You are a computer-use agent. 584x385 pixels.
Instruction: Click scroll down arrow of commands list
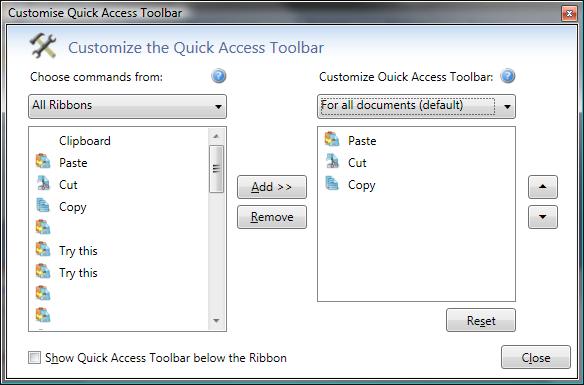[216, 321]
